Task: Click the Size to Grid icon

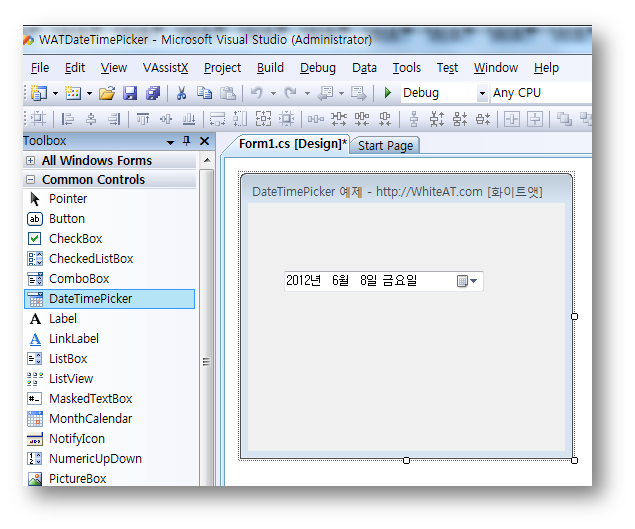Action: 287,119
